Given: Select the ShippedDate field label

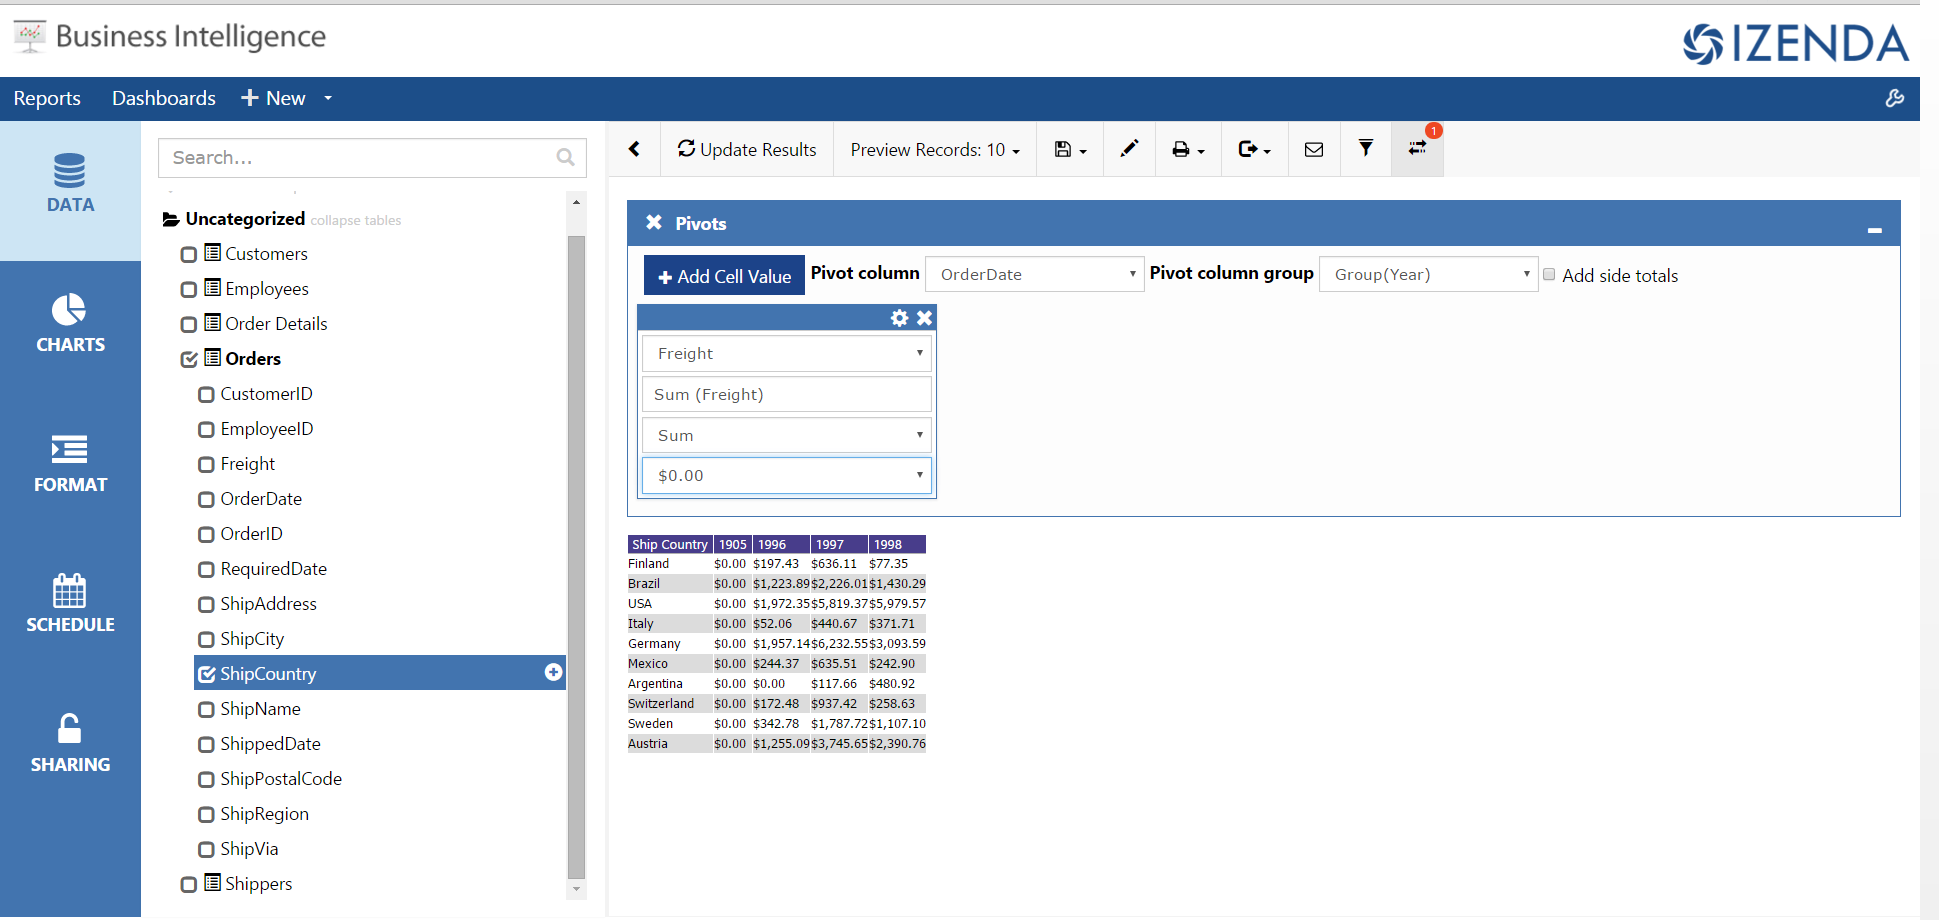Looking at the screenshot, I should 270,744.
